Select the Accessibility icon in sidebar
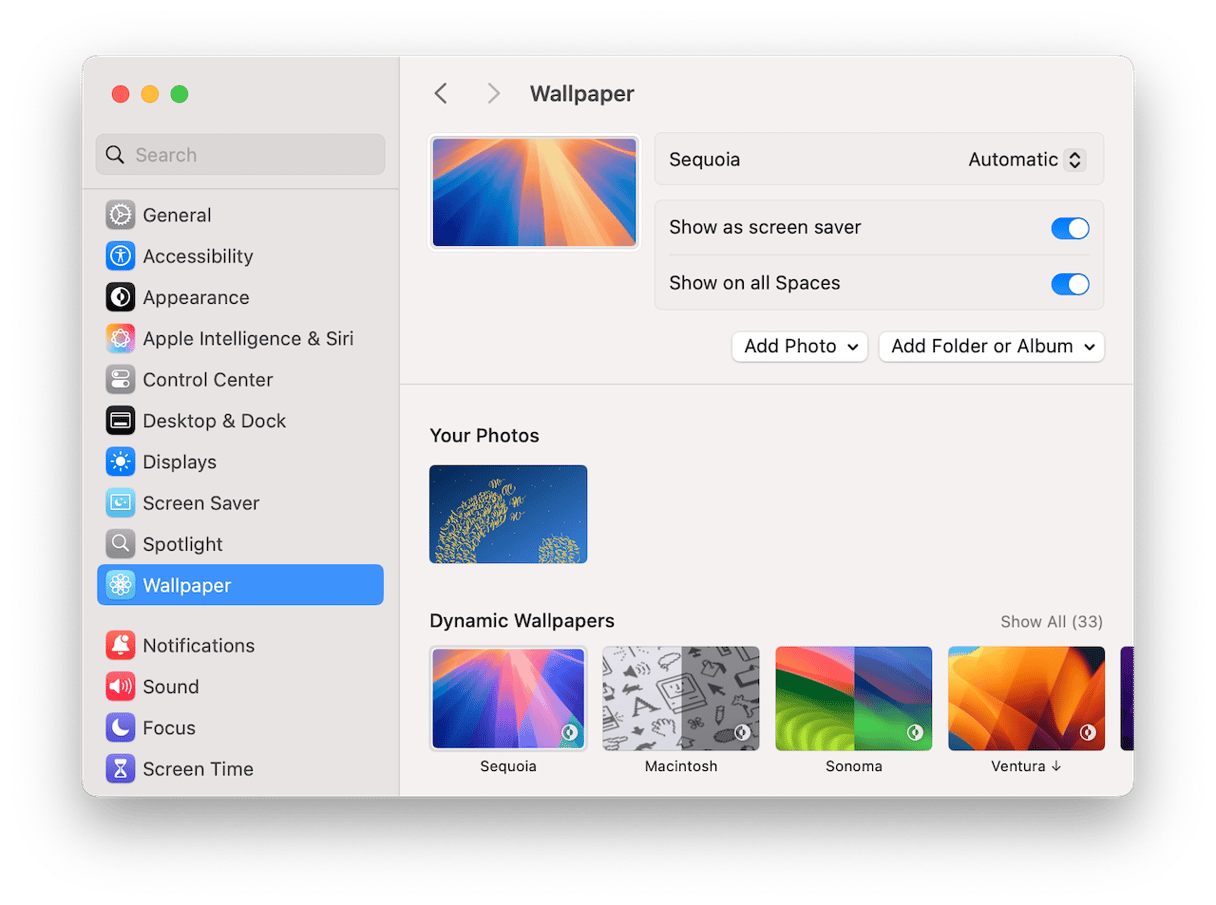 point(120,256)
